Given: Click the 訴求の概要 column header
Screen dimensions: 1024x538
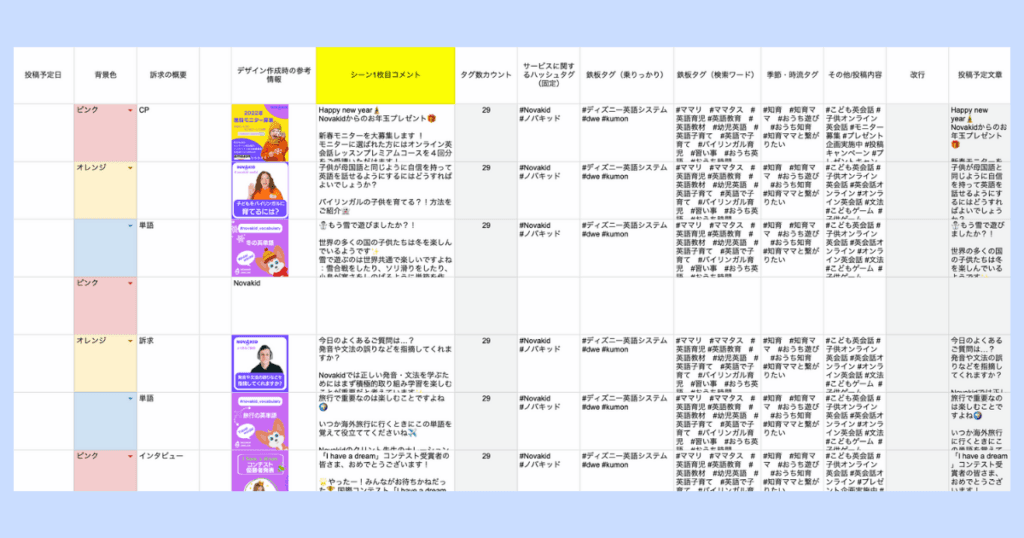Looking at the screenshot, I should click(168, 75).
